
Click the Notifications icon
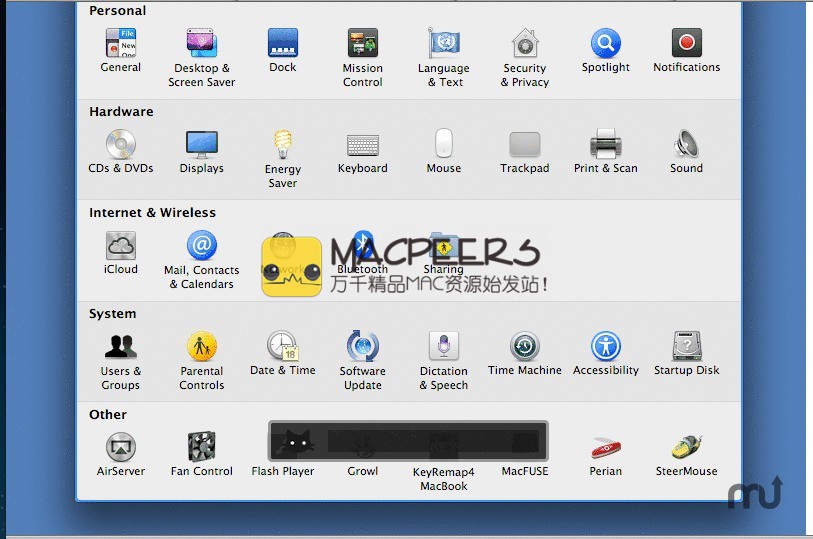[687, 44]
